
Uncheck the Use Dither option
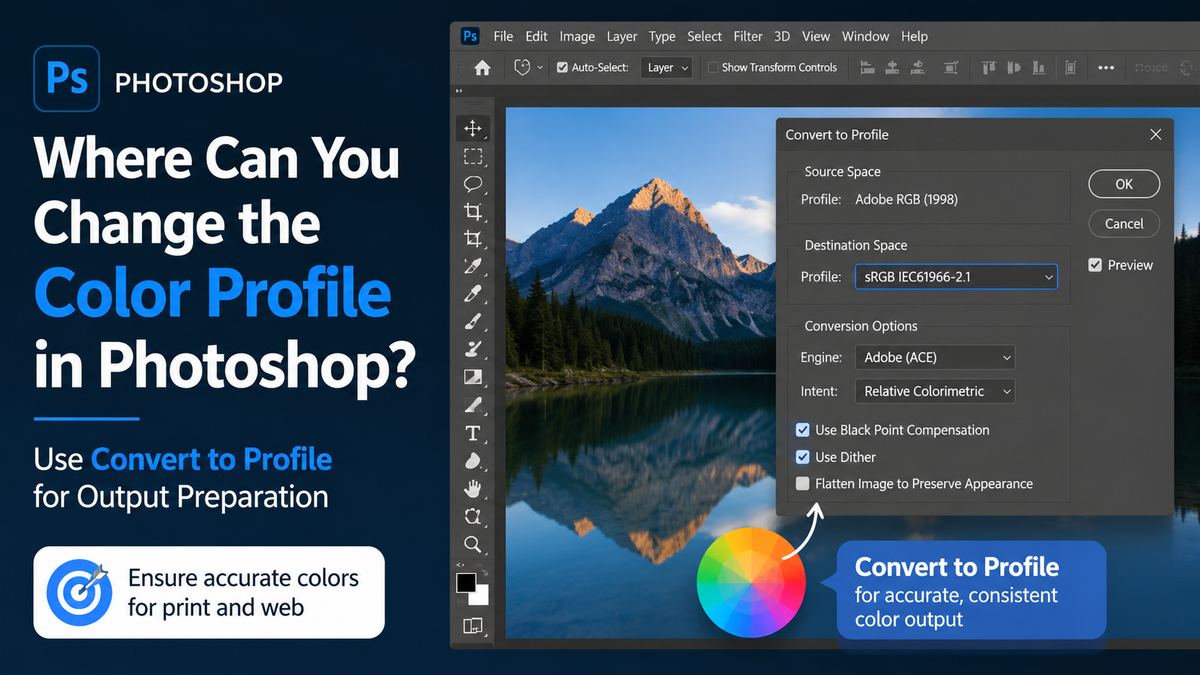pyautogui.click(x=802, y=457)
